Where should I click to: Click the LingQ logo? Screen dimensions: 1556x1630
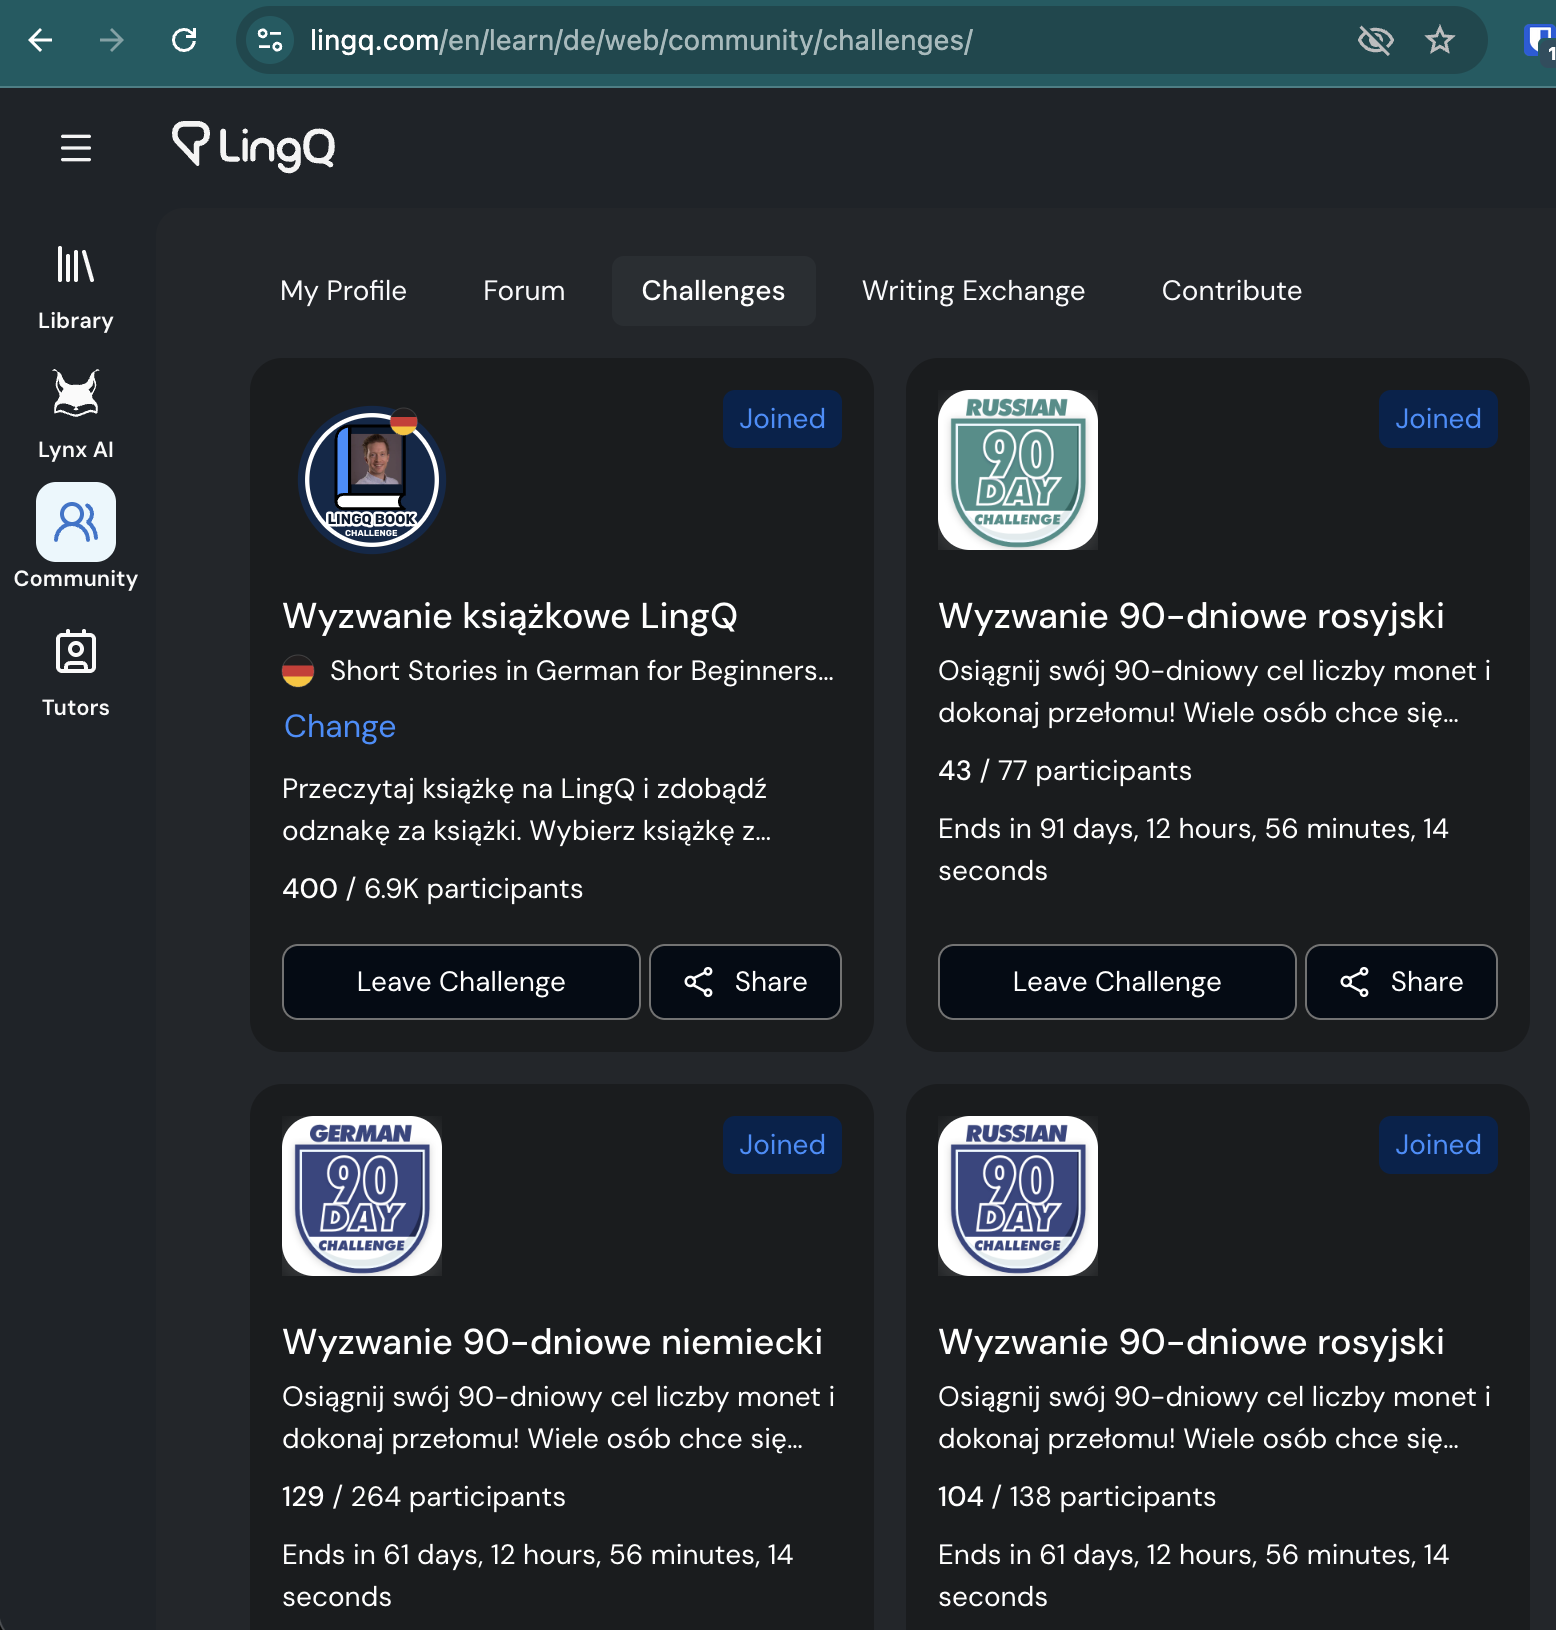pos(254,146)
